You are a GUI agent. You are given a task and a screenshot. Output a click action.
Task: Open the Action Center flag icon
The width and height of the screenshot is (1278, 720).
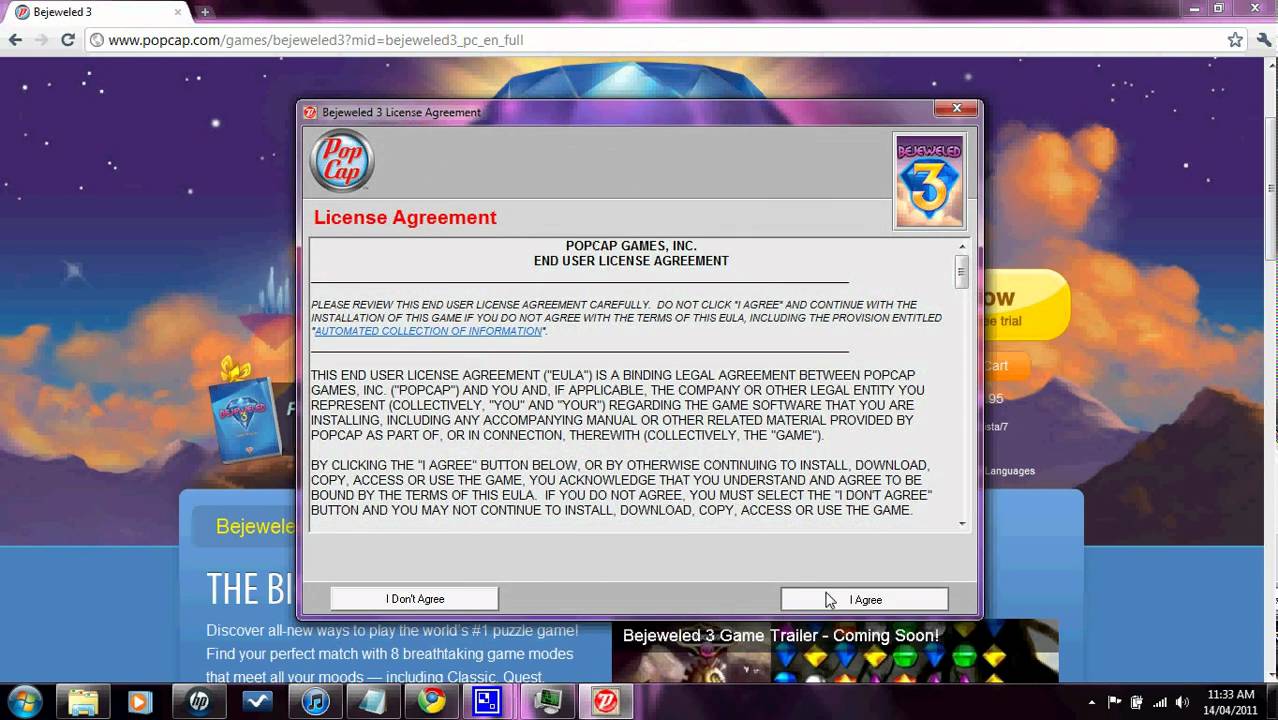pyautogui.click(x=1115, y=702)
